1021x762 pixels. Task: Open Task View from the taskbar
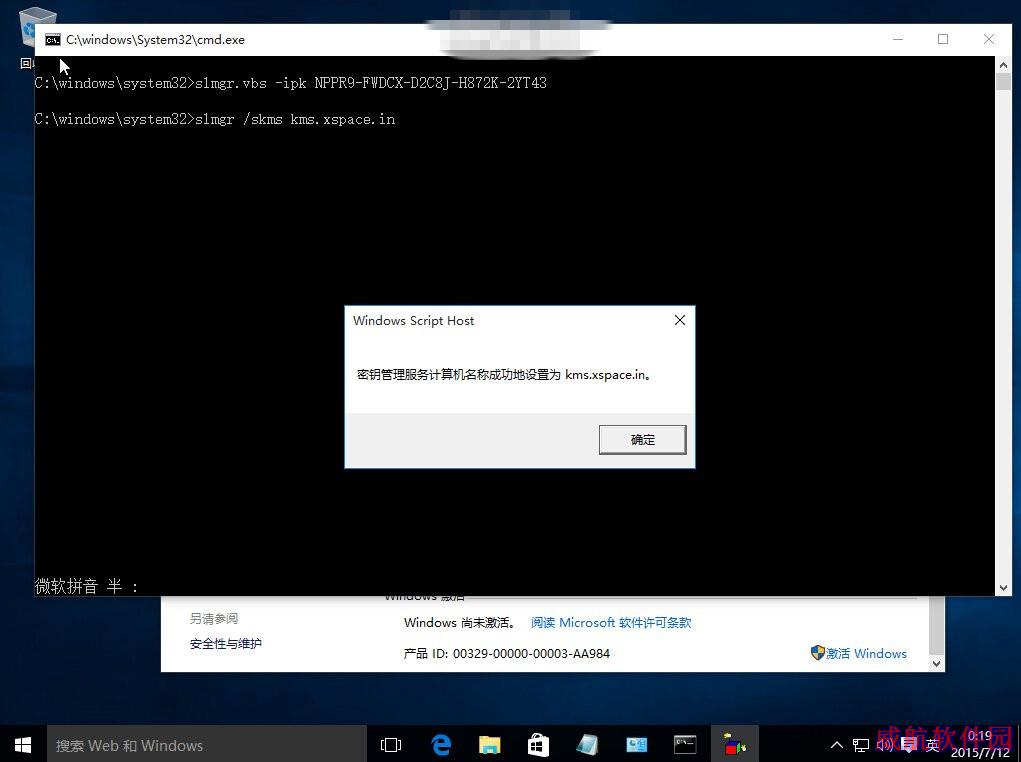click(391, 745)
